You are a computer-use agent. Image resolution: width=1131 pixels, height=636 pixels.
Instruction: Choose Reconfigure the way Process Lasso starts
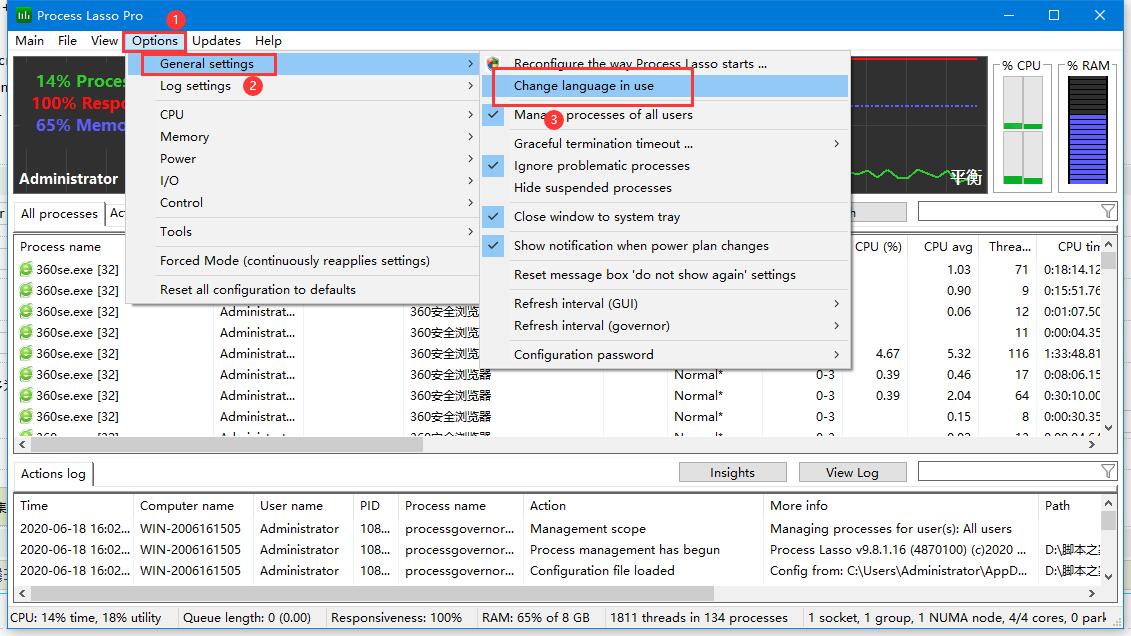(666, 63)
